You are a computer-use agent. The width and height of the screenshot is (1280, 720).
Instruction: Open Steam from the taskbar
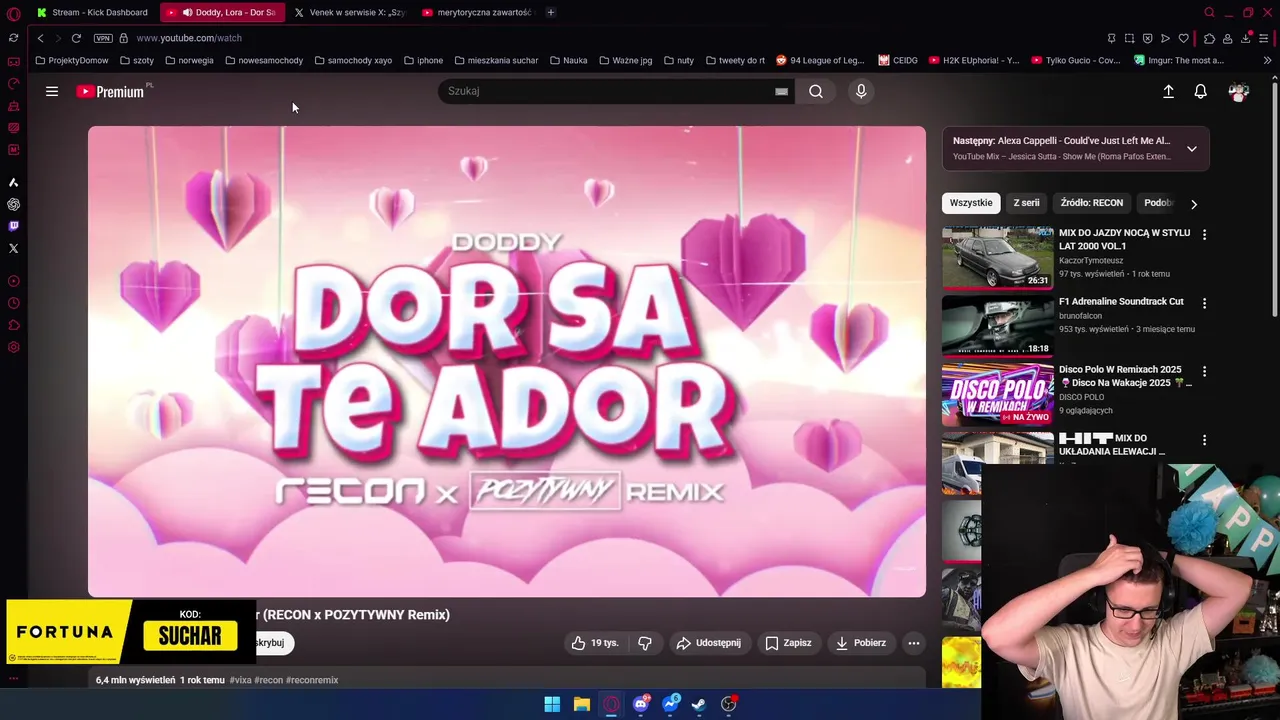699,704
